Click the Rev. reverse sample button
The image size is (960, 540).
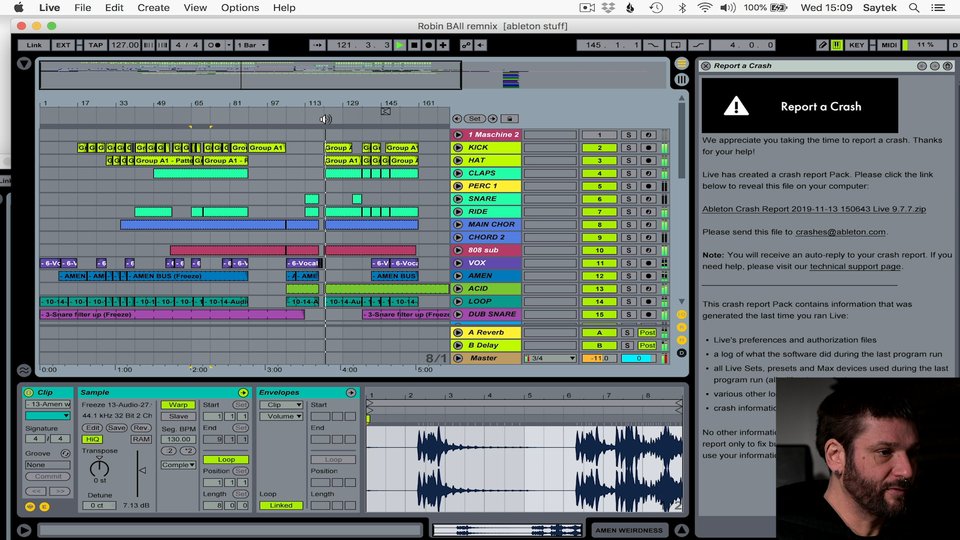click(x=141, y=428)
